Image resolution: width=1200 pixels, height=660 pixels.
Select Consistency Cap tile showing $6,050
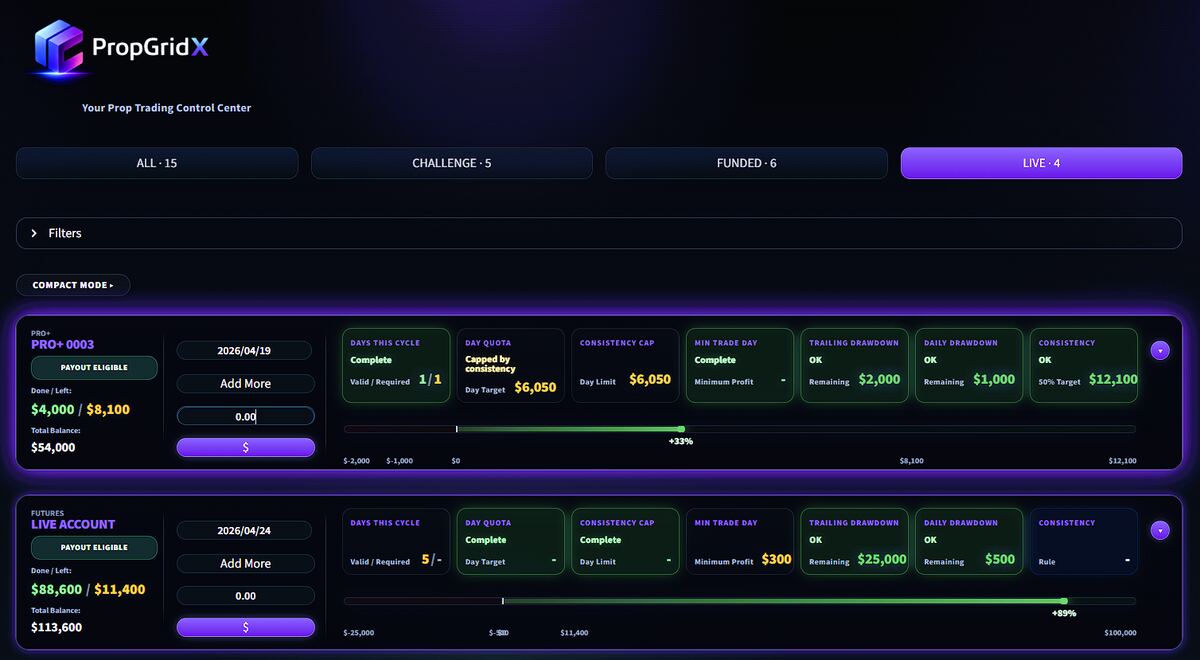pos(625,366)
